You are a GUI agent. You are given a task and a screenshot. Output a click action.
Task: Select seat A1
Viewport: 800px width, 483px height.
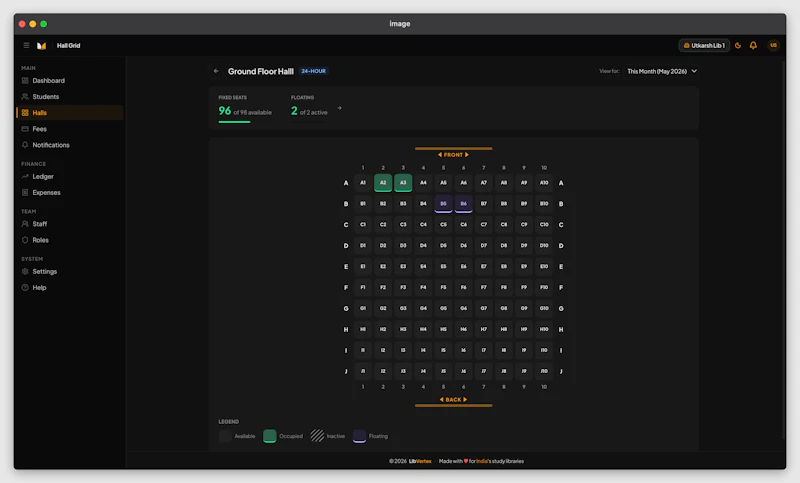363,183
